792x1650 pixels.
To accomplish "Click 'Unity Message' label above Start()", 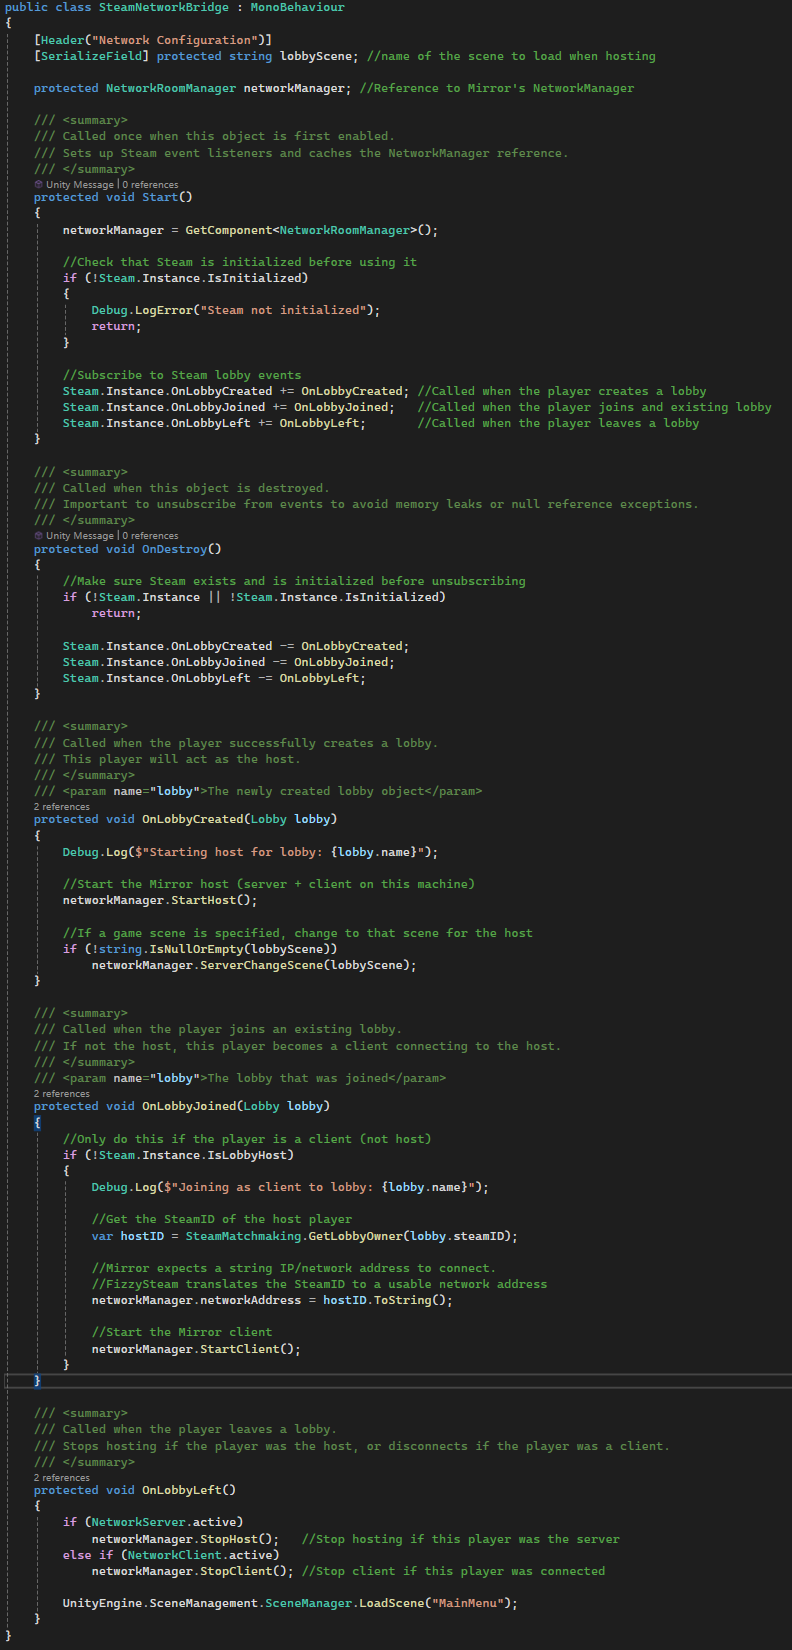I will [x=80, y=184].
